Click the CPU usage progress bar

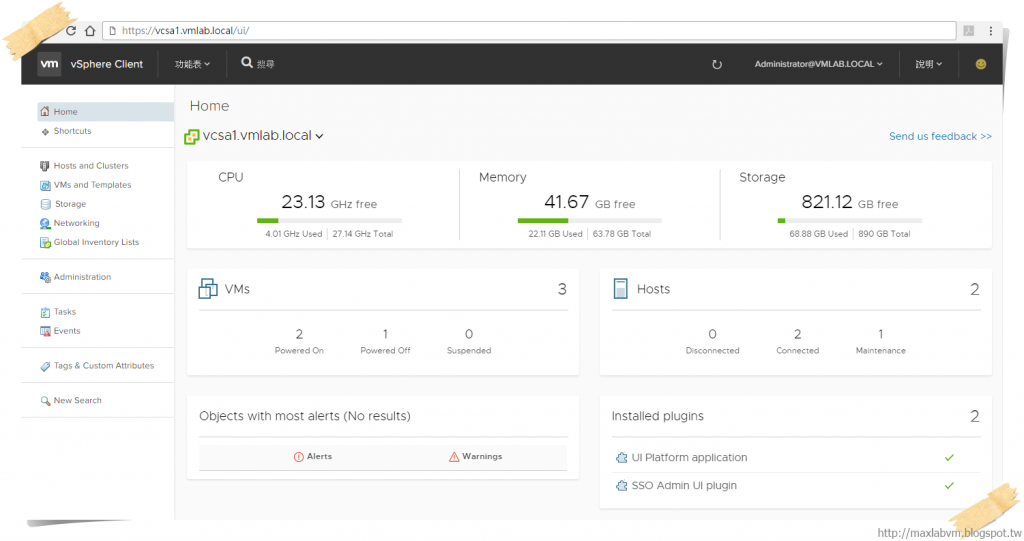(329, 220)
